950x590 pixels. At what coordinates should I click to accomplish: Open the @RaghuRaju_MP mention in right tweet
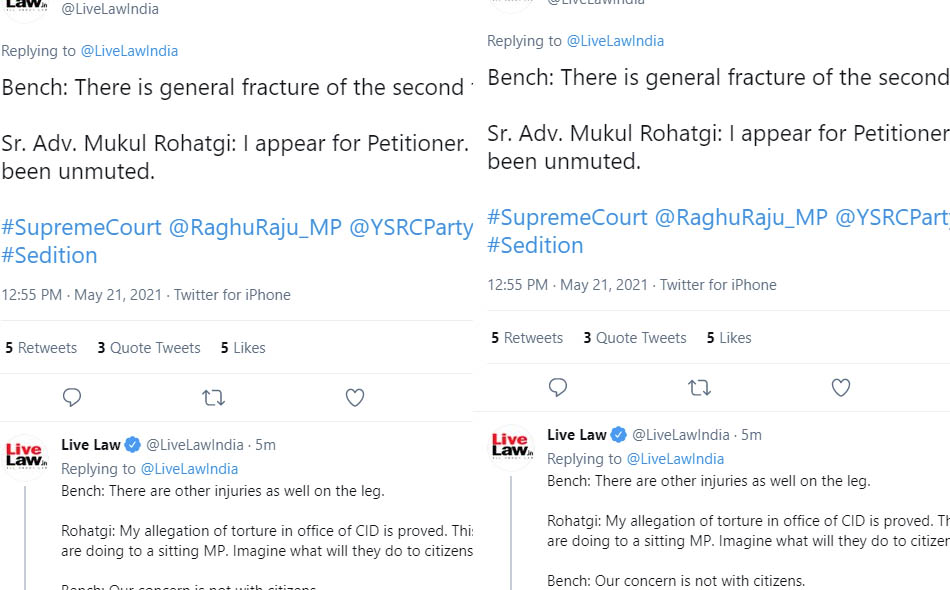pyautogui.click(x=741, y=217)
